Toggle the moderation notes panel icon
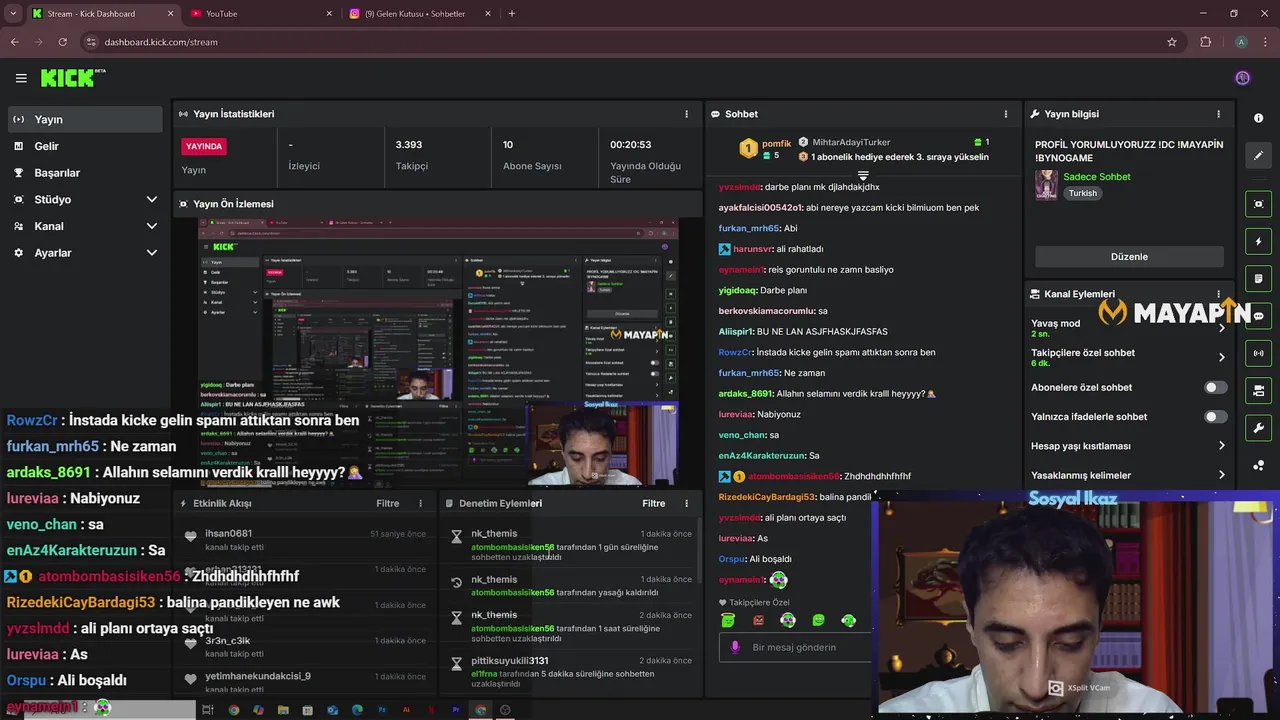The height and width of the screenshot is (720, 1280). coord(1258,279)
